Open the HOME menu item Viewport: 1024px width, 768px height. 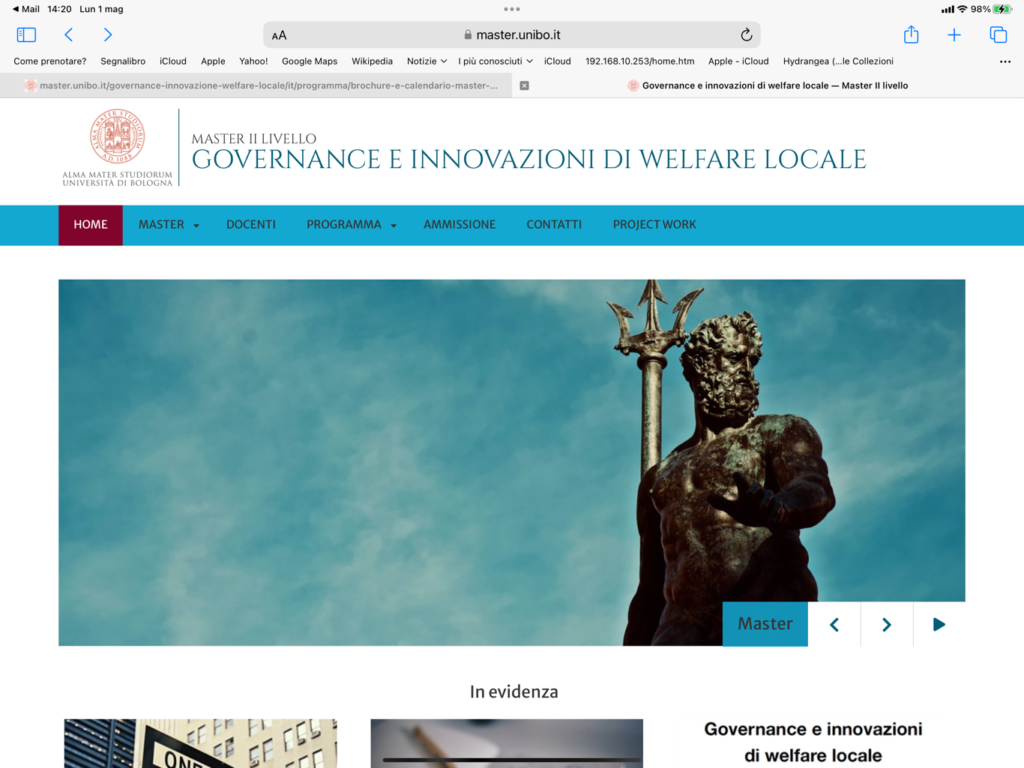(x=90, y=225)
